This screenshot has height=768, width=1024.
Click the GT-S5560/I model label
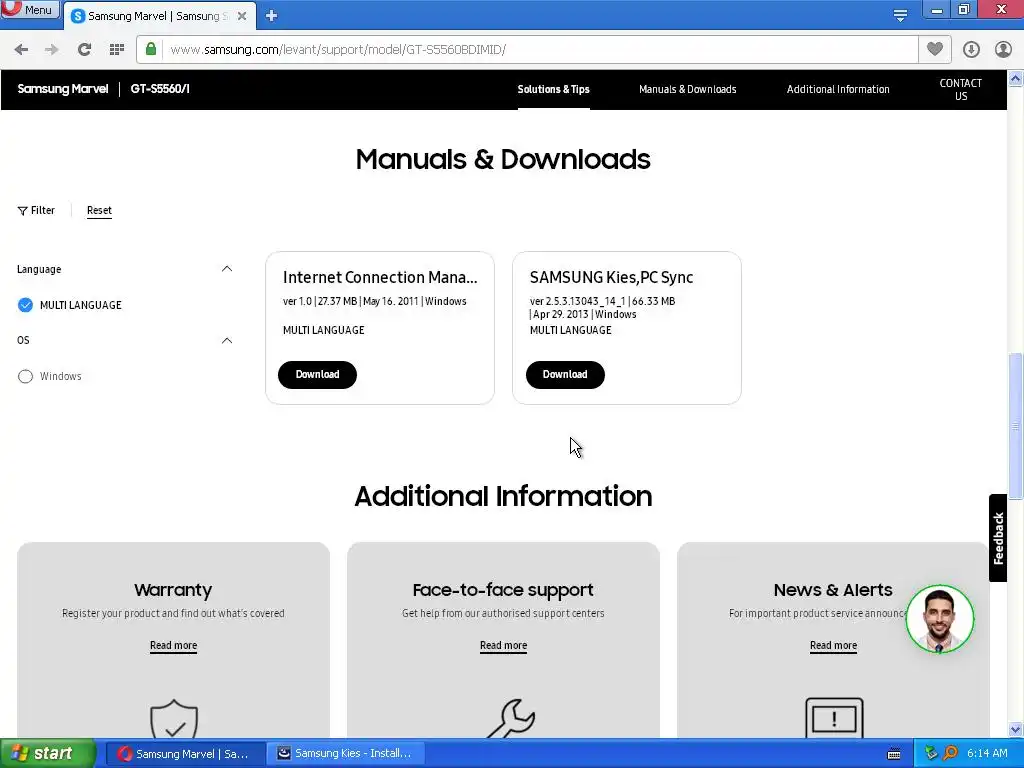pos(160,89)
